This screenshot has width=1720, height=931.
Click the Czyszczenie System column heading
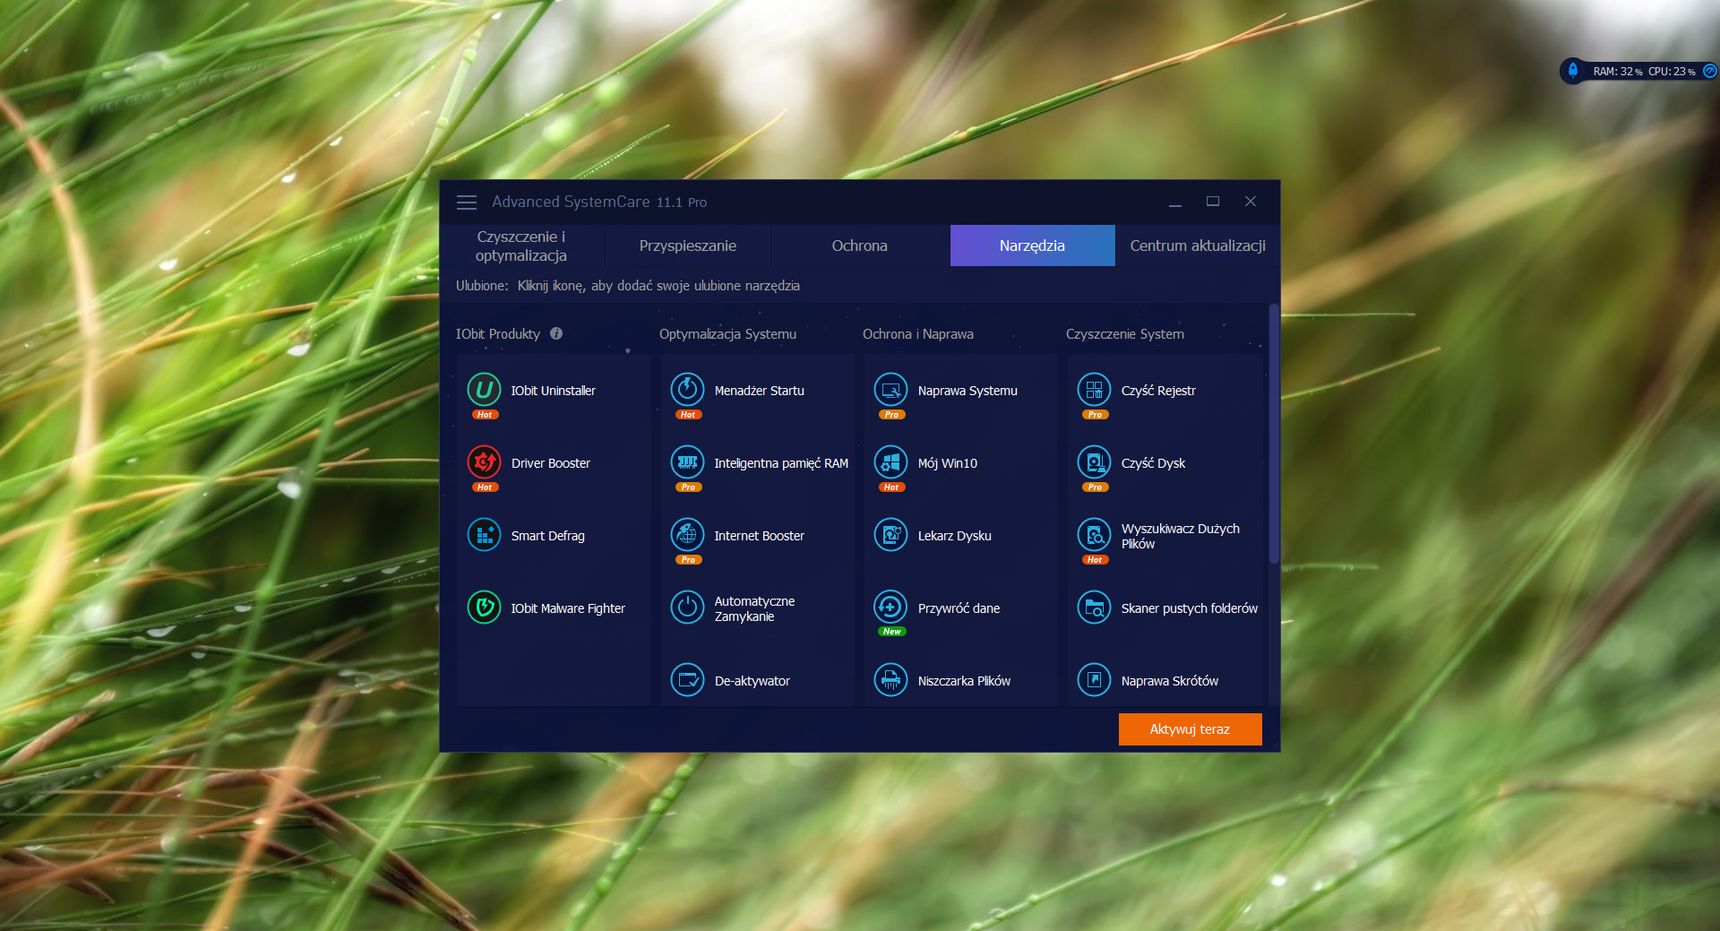coord(1125,334)
